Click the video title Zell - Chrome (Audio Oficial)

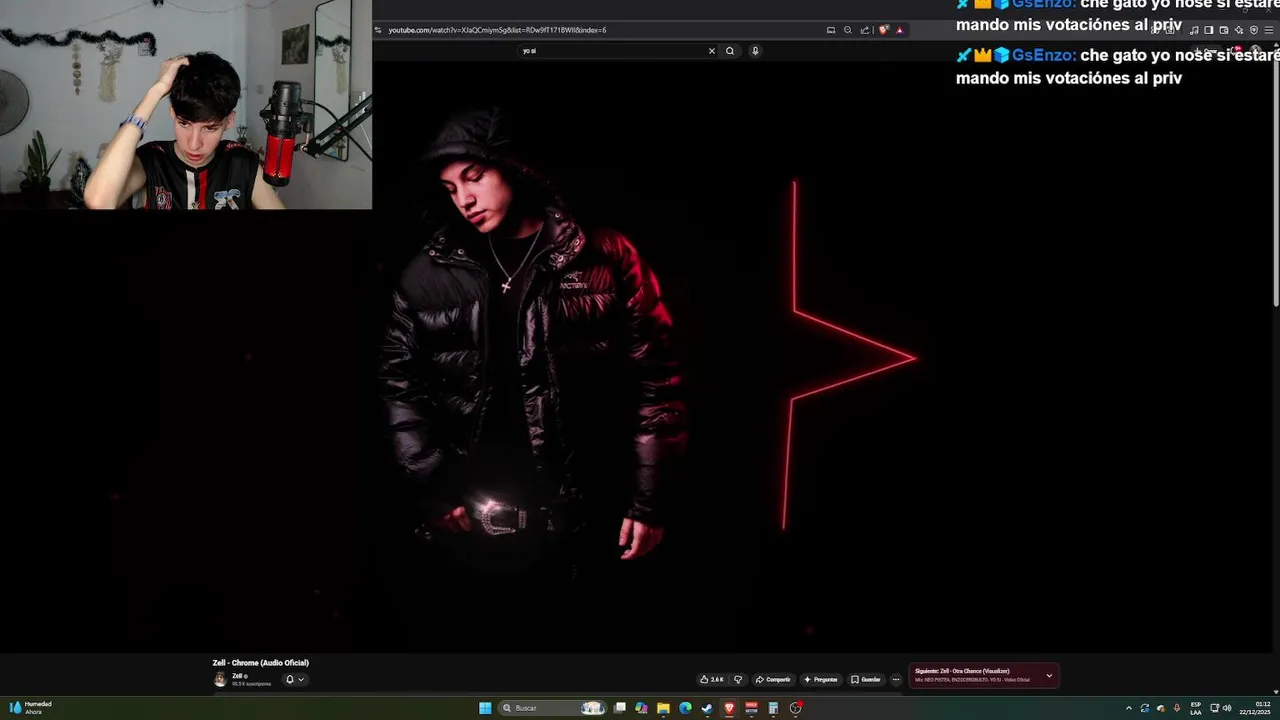tap(260, 663)
